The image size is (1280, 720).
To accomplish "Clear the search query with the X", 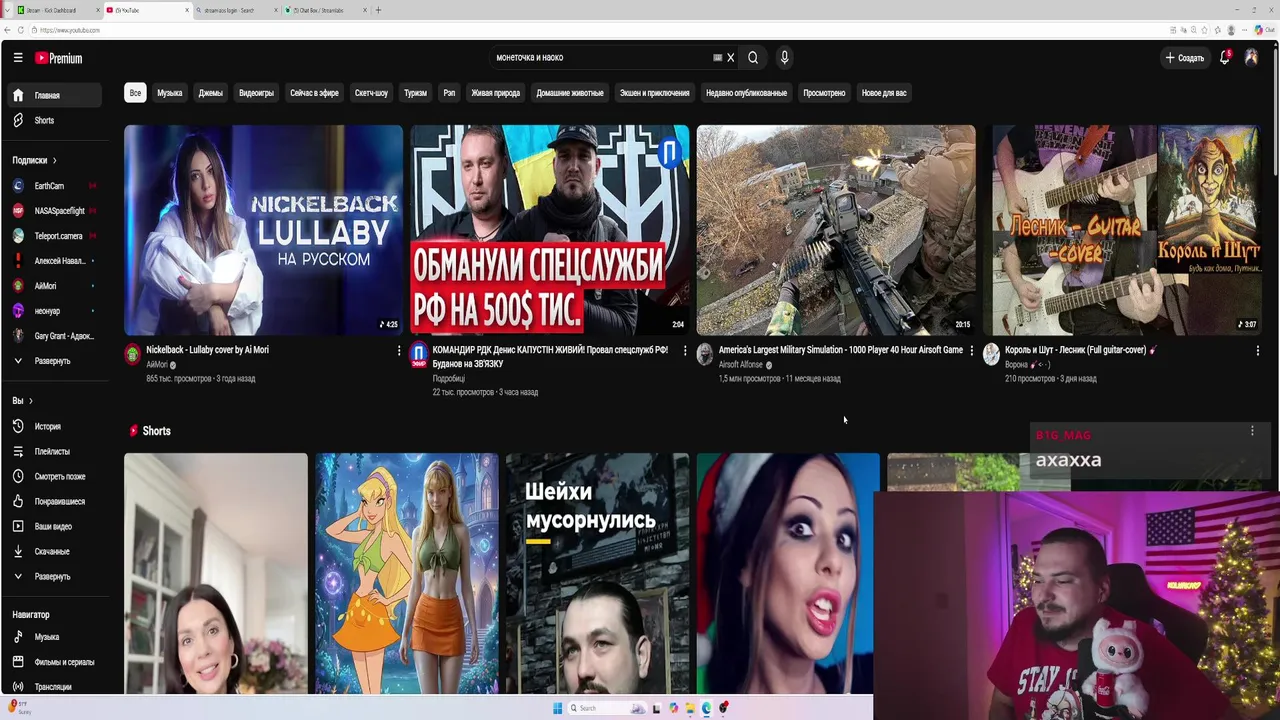I will click(730, 58).
